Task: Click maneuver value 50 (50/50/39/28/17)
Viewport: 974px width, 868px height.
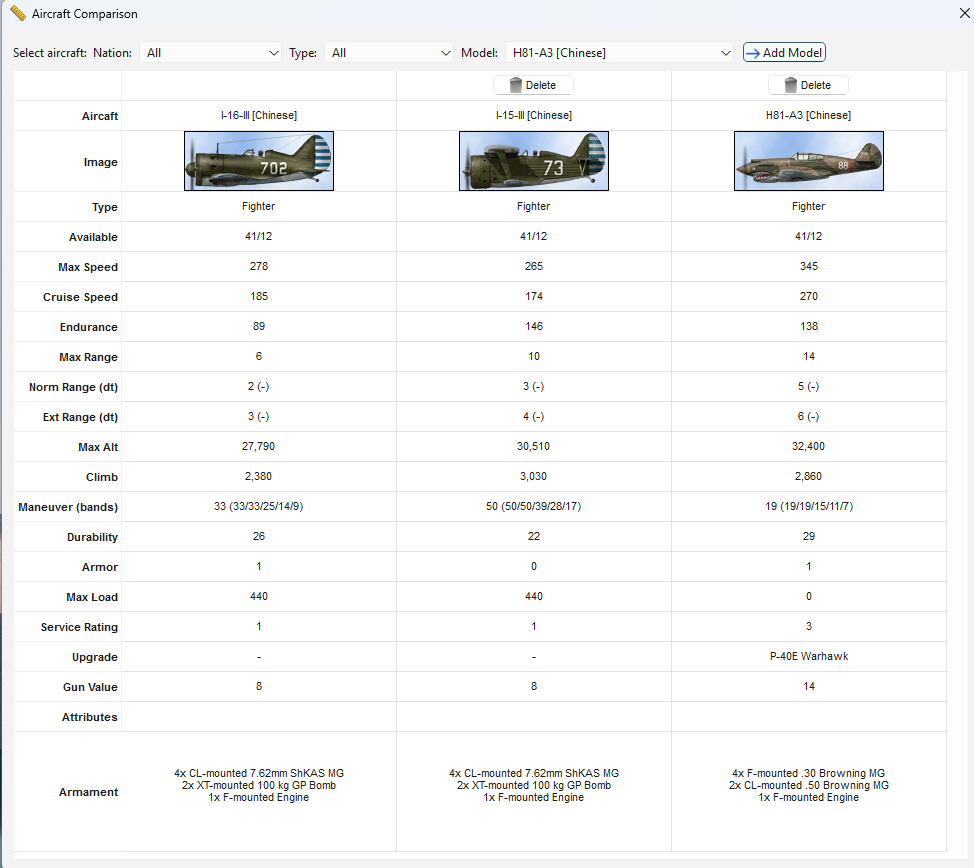Action: click(534, 506)
